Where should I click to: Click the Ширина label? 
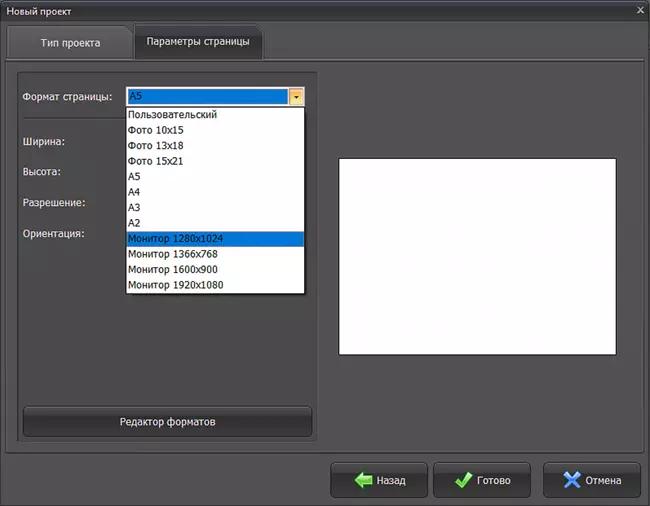click(x=44, y=142)
